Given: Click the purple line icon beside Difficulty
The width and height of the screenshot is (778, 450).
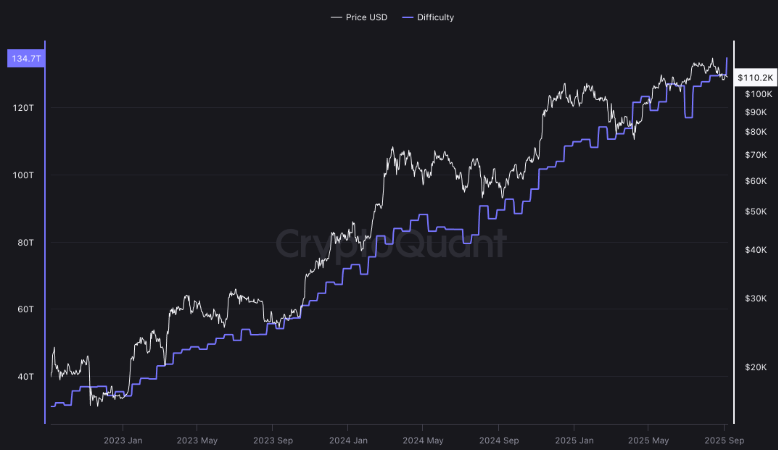Looking at the screenshot, I should click(x=405, y=17).
